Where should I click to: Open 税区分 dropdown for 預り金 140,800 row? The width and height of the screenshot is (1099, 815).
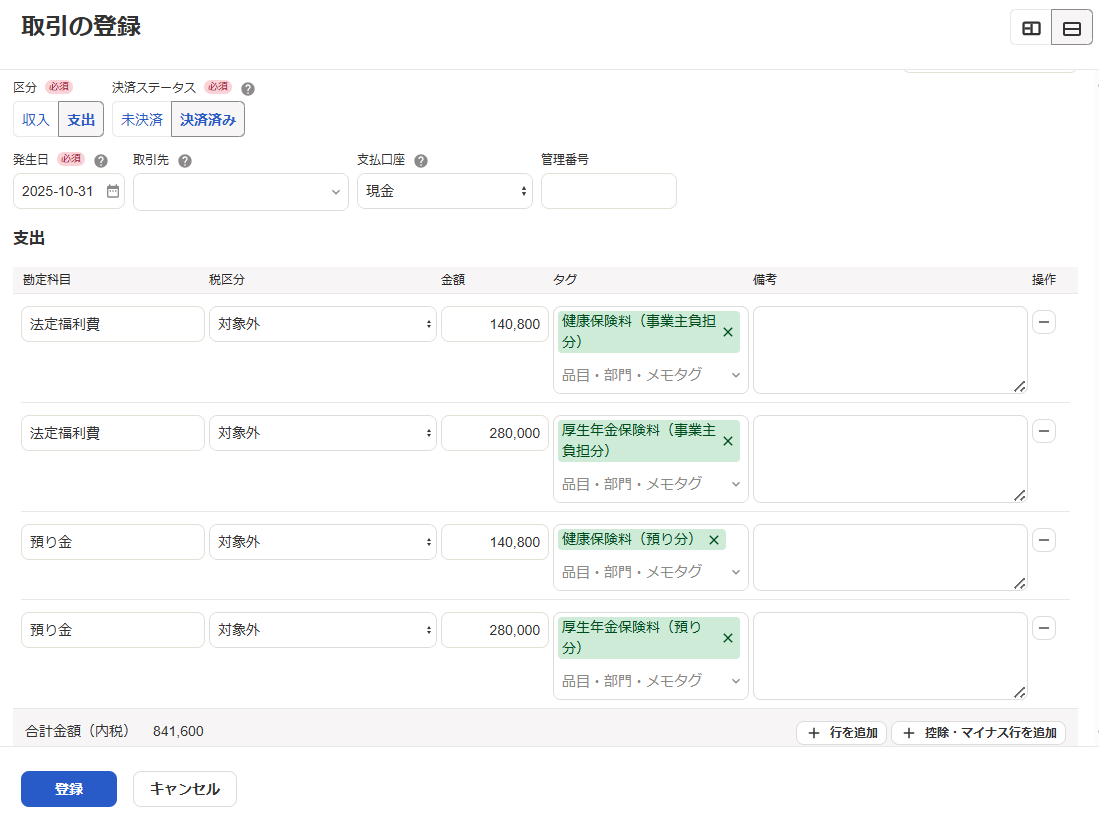pos(322,542)
